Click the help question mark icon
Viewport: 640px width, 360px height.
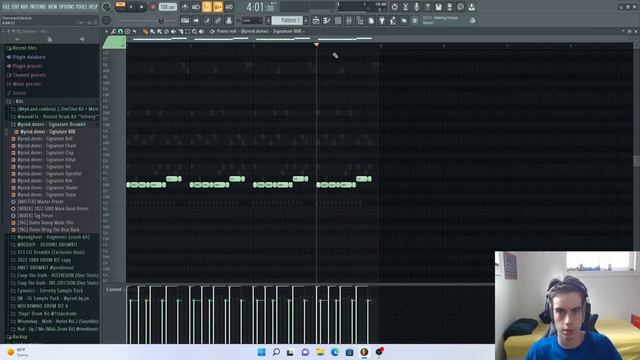tap(427, 7)
